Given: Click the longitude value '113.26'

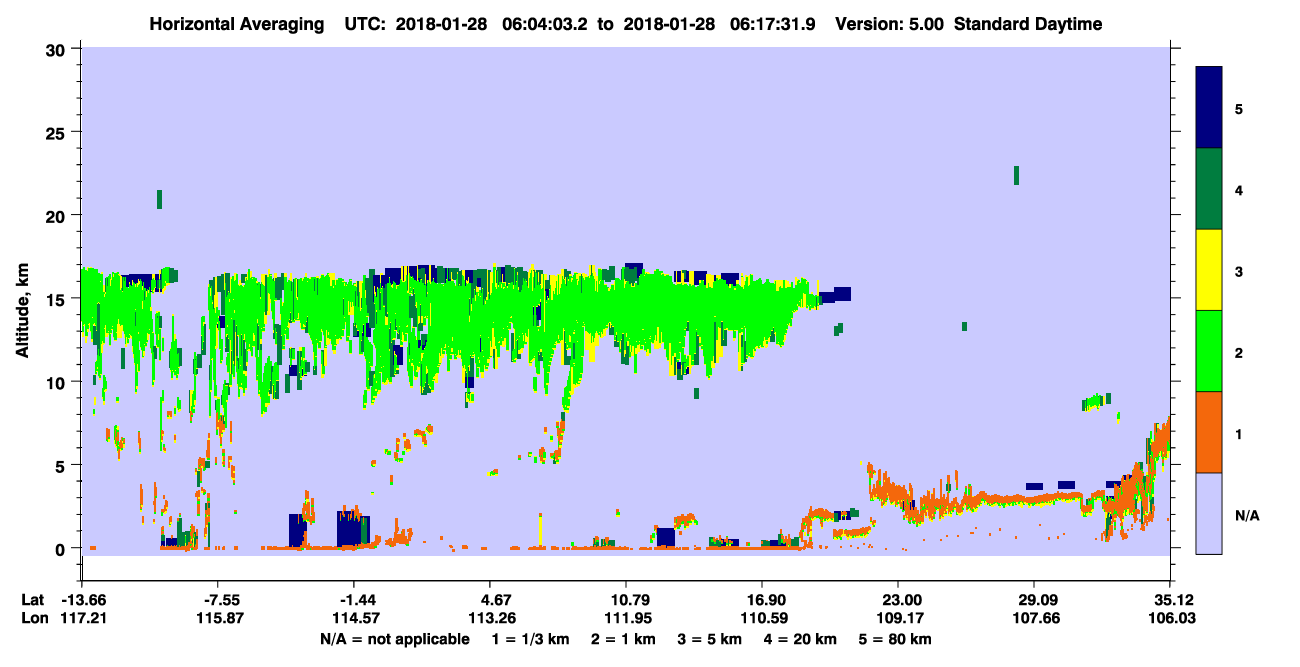Looking at the screenshot, I should (x=490, y=618).
